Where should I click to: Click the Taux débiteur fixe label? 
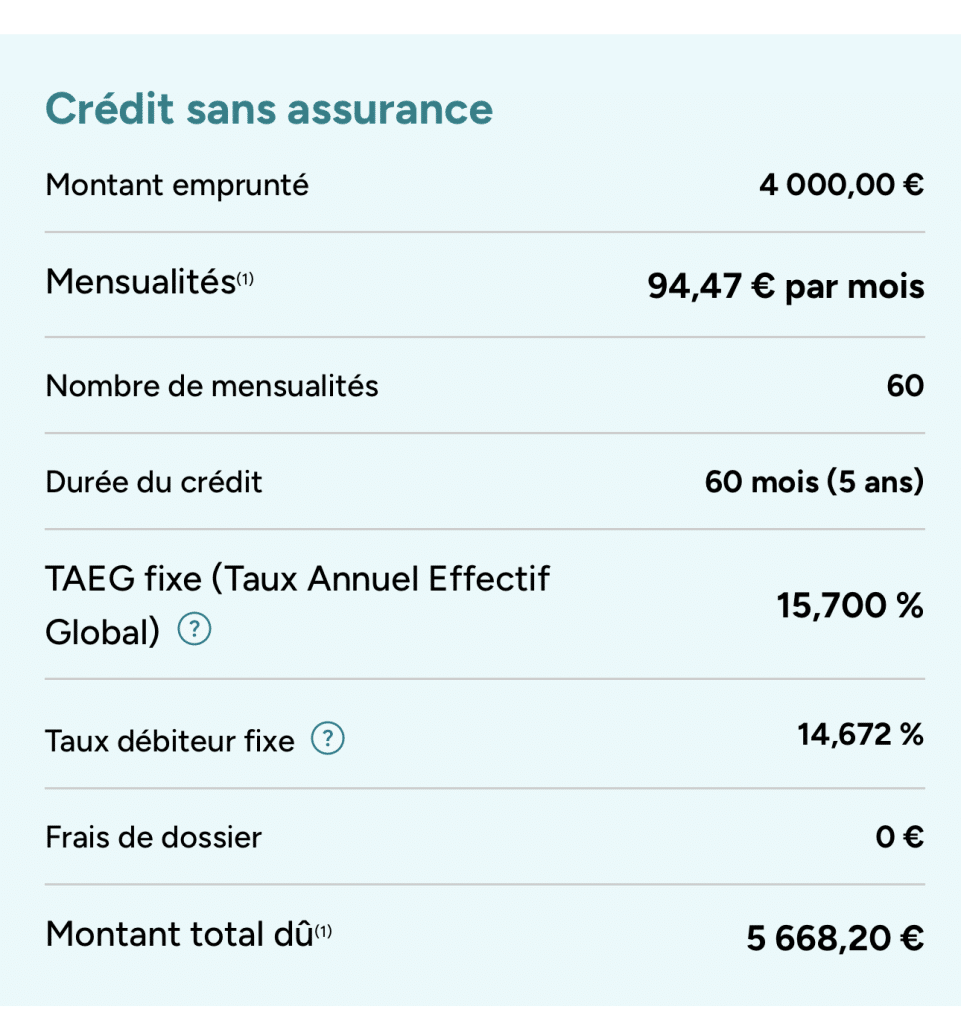170,741
